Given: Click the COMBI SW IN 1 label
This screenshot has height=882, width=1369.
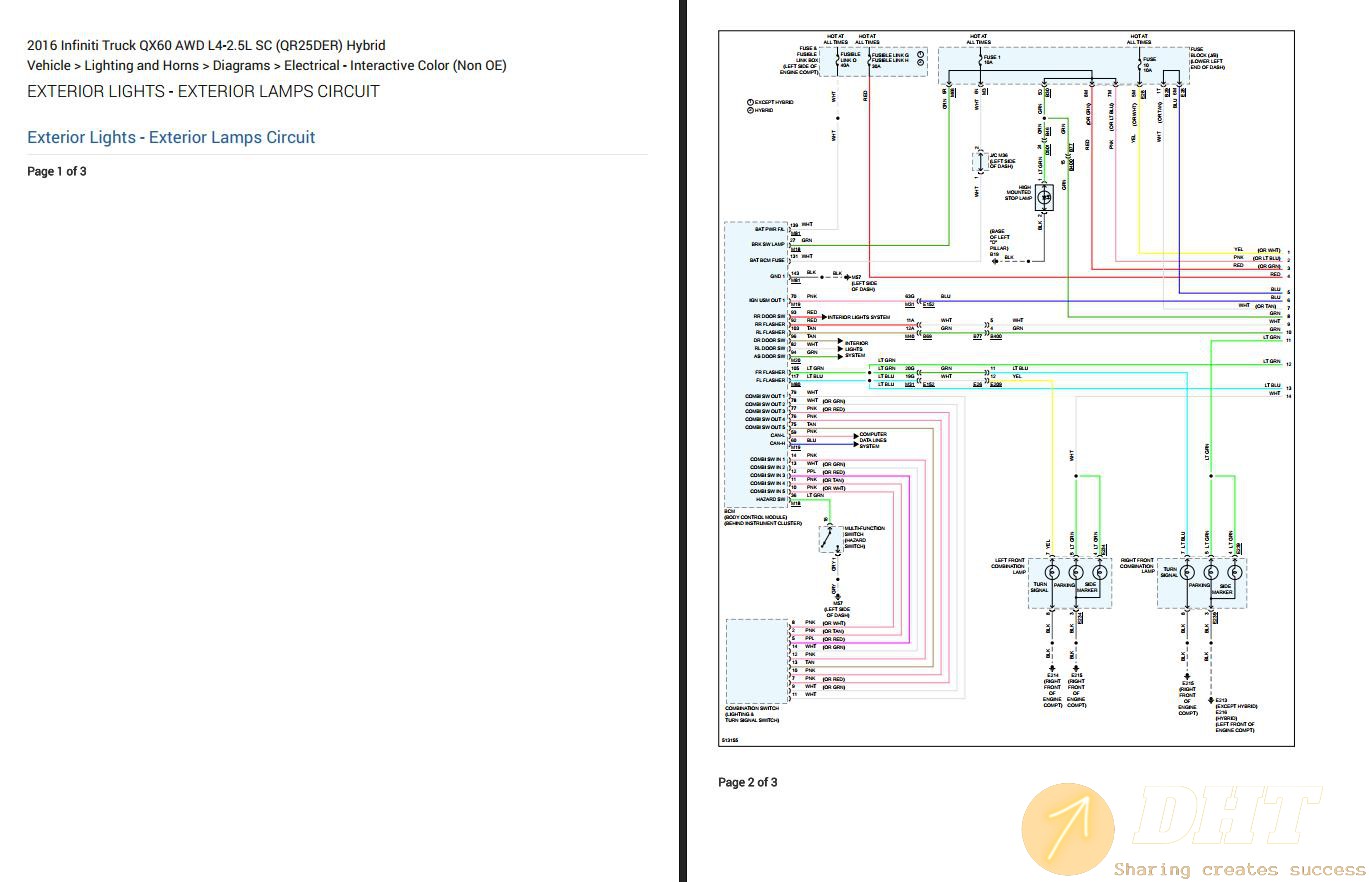Looking at the screenshot, I should (x=768, y=460).
